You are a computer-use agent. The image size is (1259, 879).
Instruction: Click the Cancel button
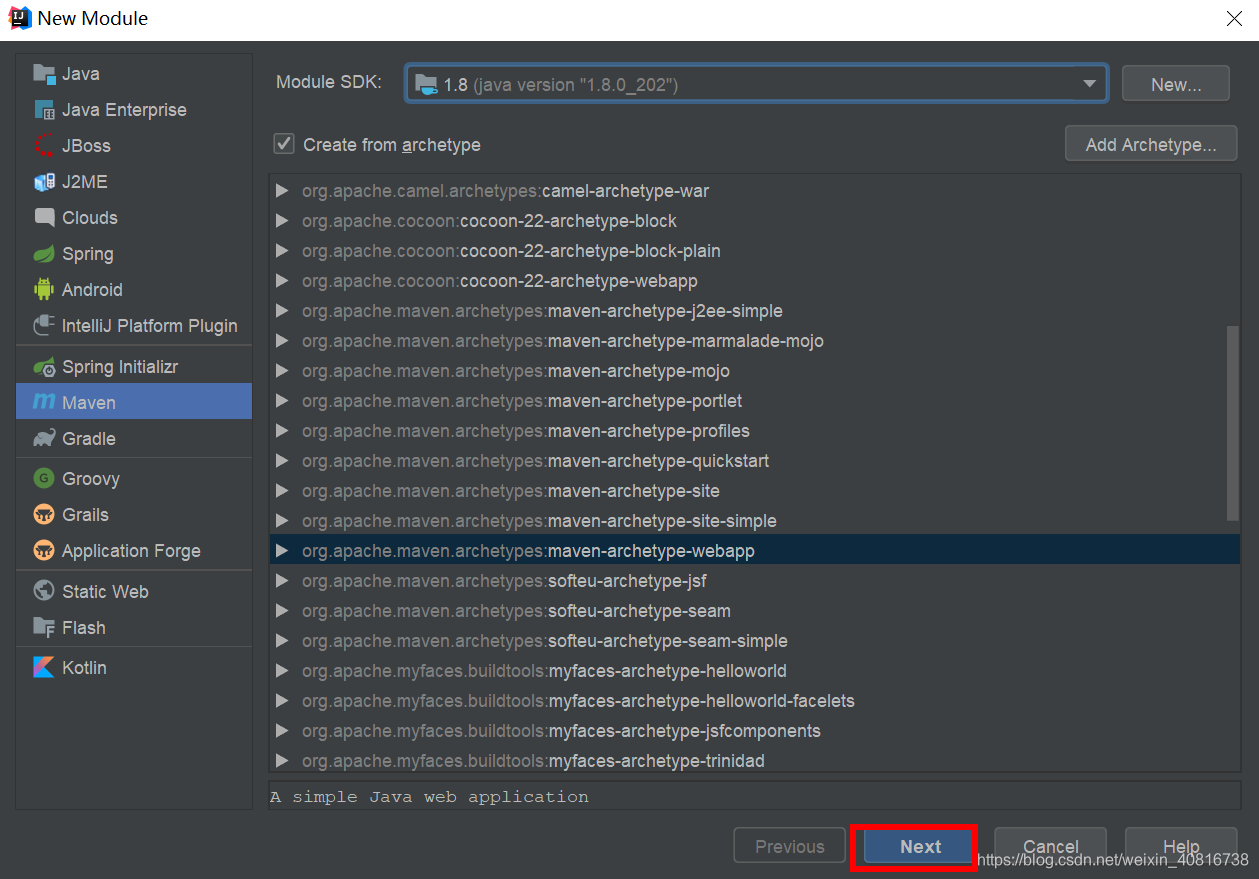[1050, 847]
